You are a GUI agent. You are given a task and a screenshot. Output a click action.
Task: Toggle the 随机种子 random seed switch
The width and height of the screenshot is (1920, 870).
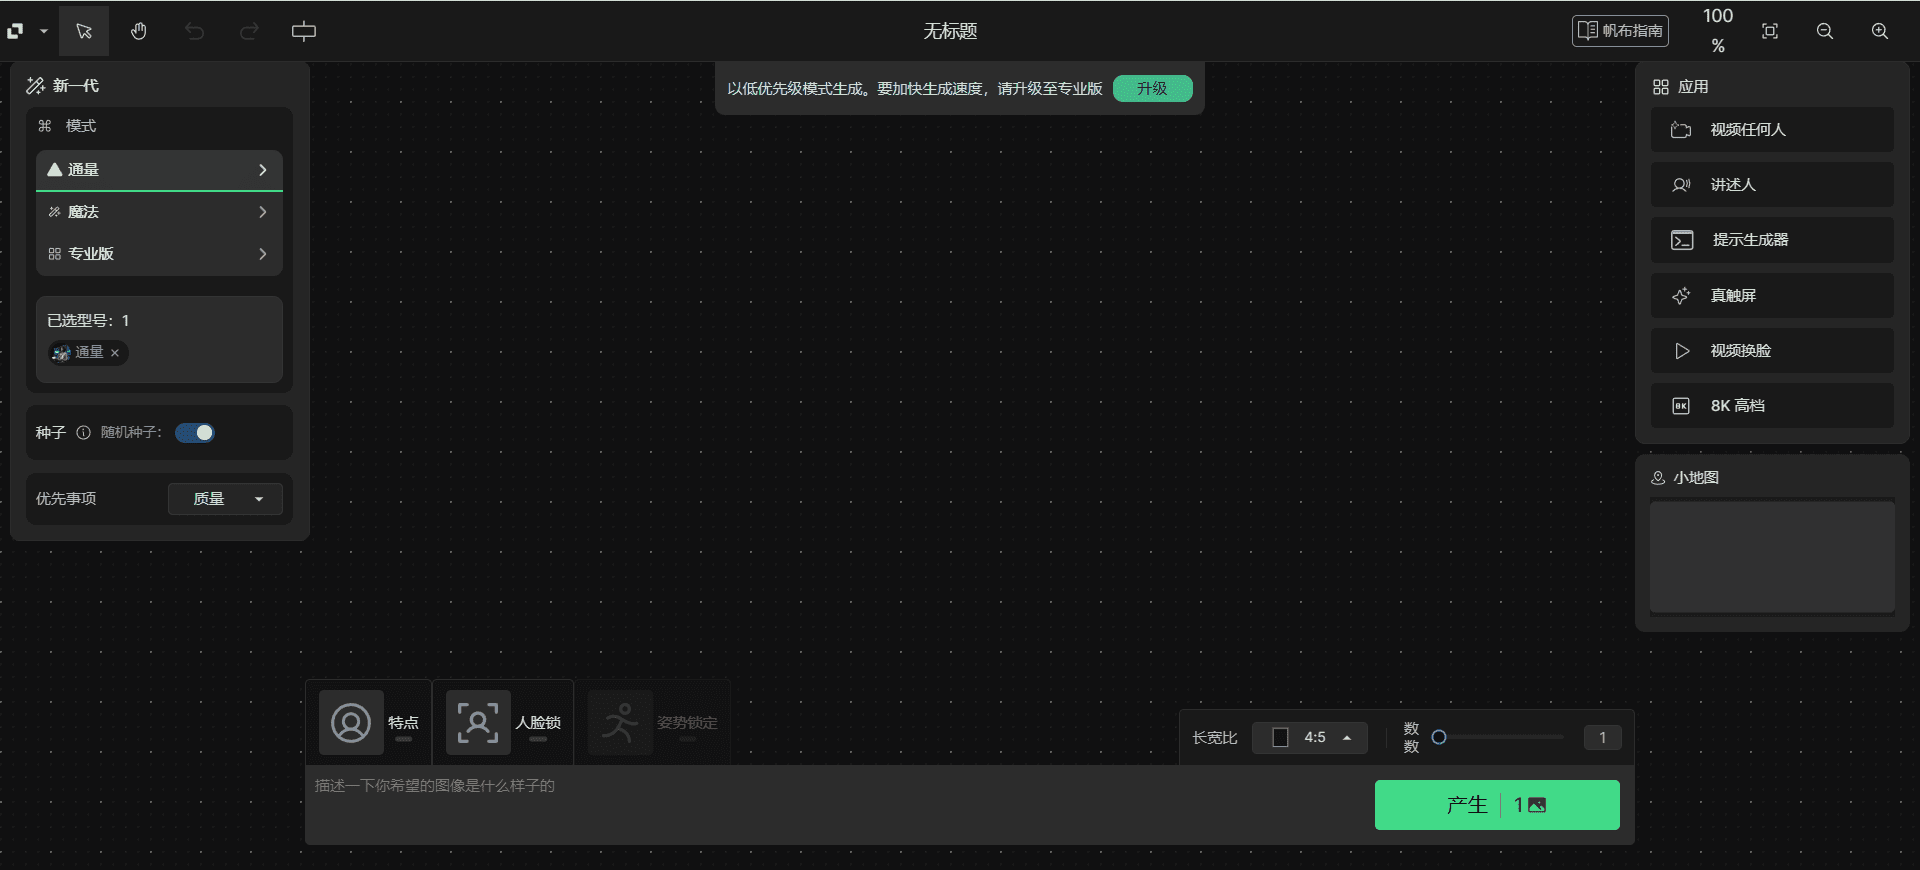pyautogui.click(x=195, y=433)
